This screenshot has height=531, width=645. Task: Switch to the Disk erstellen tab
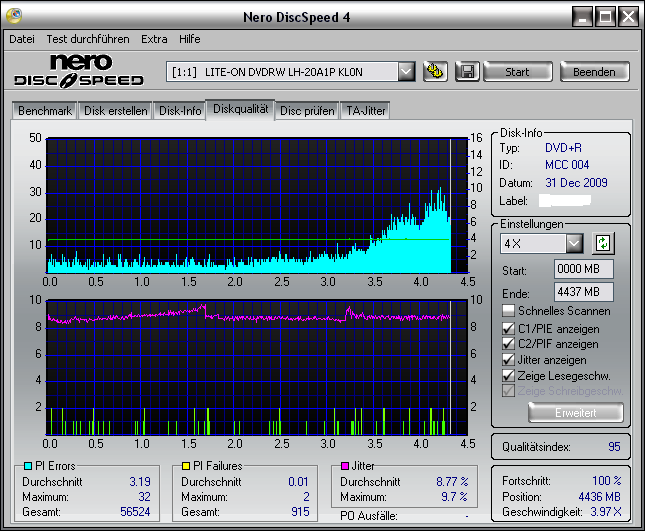click(116, 111)
